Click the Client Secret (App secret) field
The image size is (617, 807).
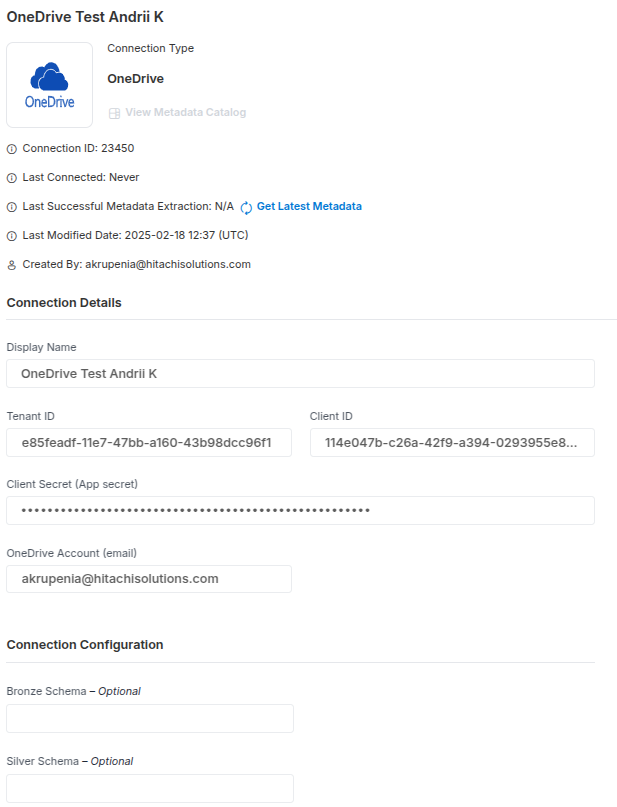pyautogui.click(x=301, y=511)
